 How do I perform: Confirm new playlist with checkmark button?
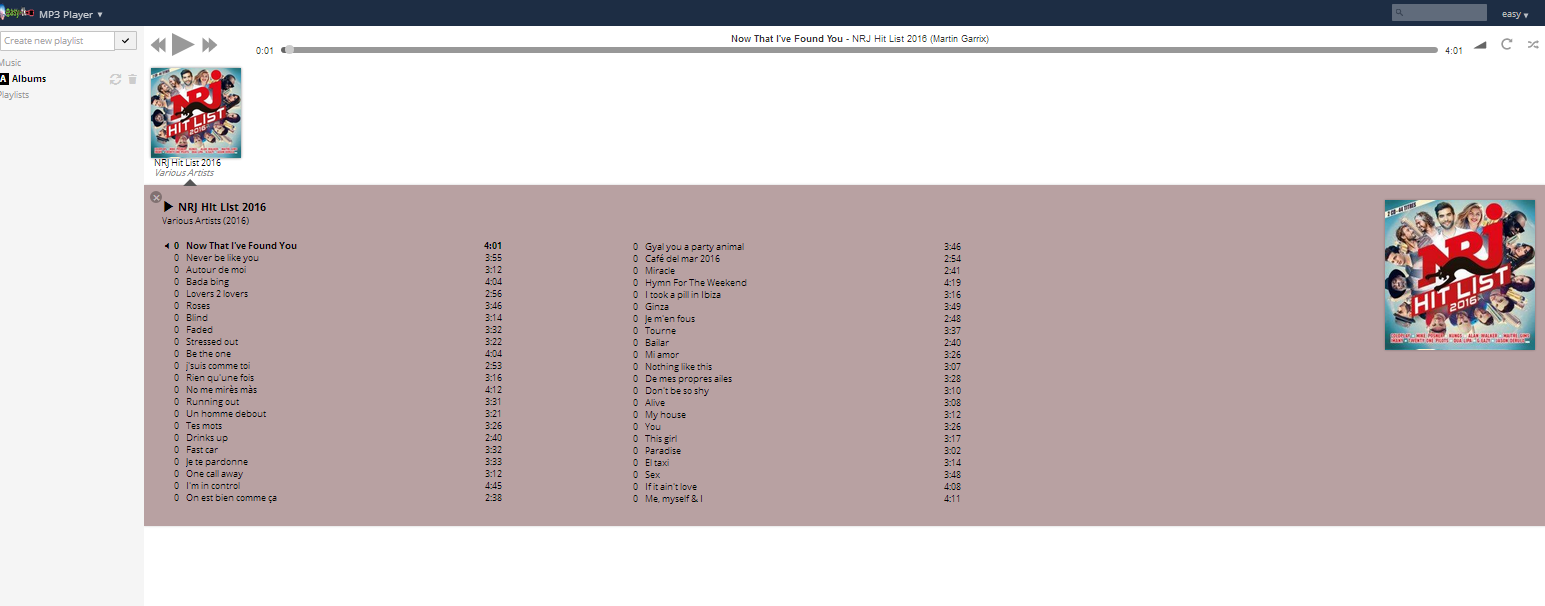point(126,41)
